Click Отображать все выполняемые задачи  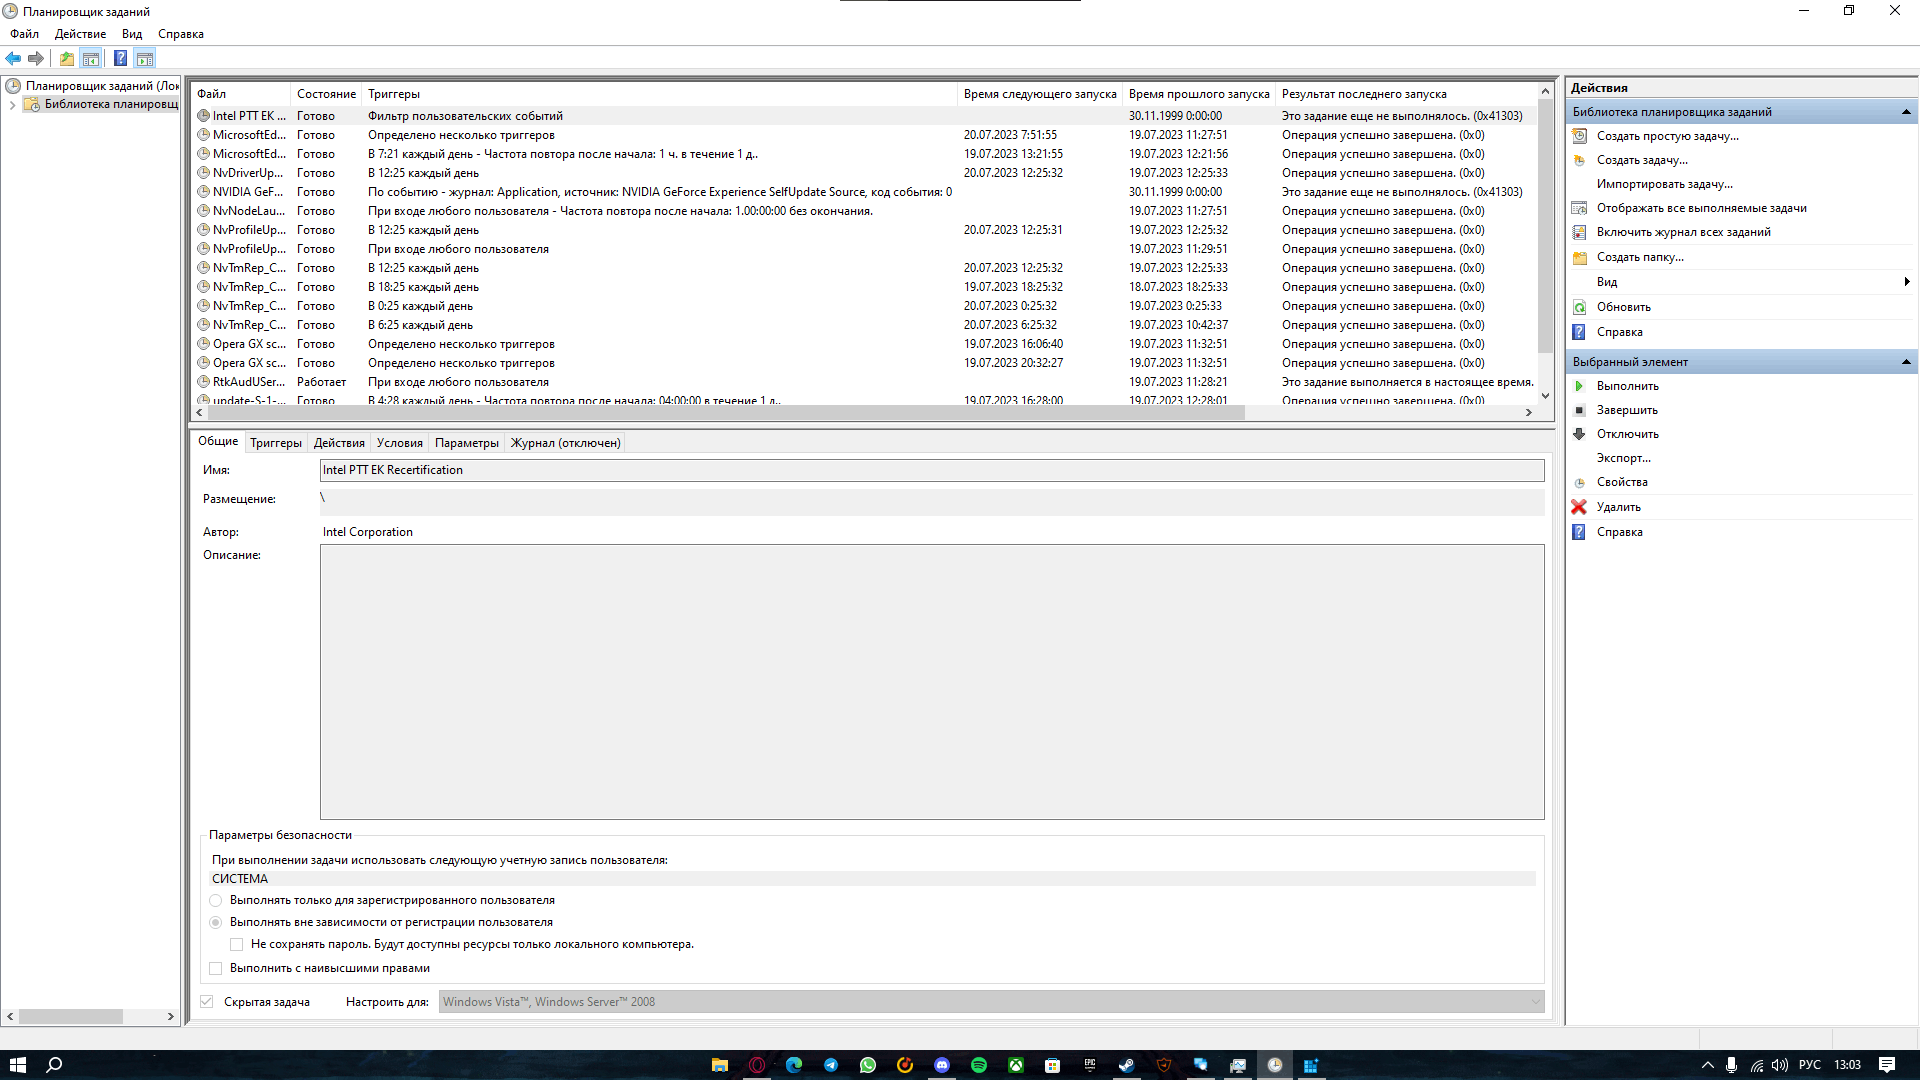[x=1701, y=208]
